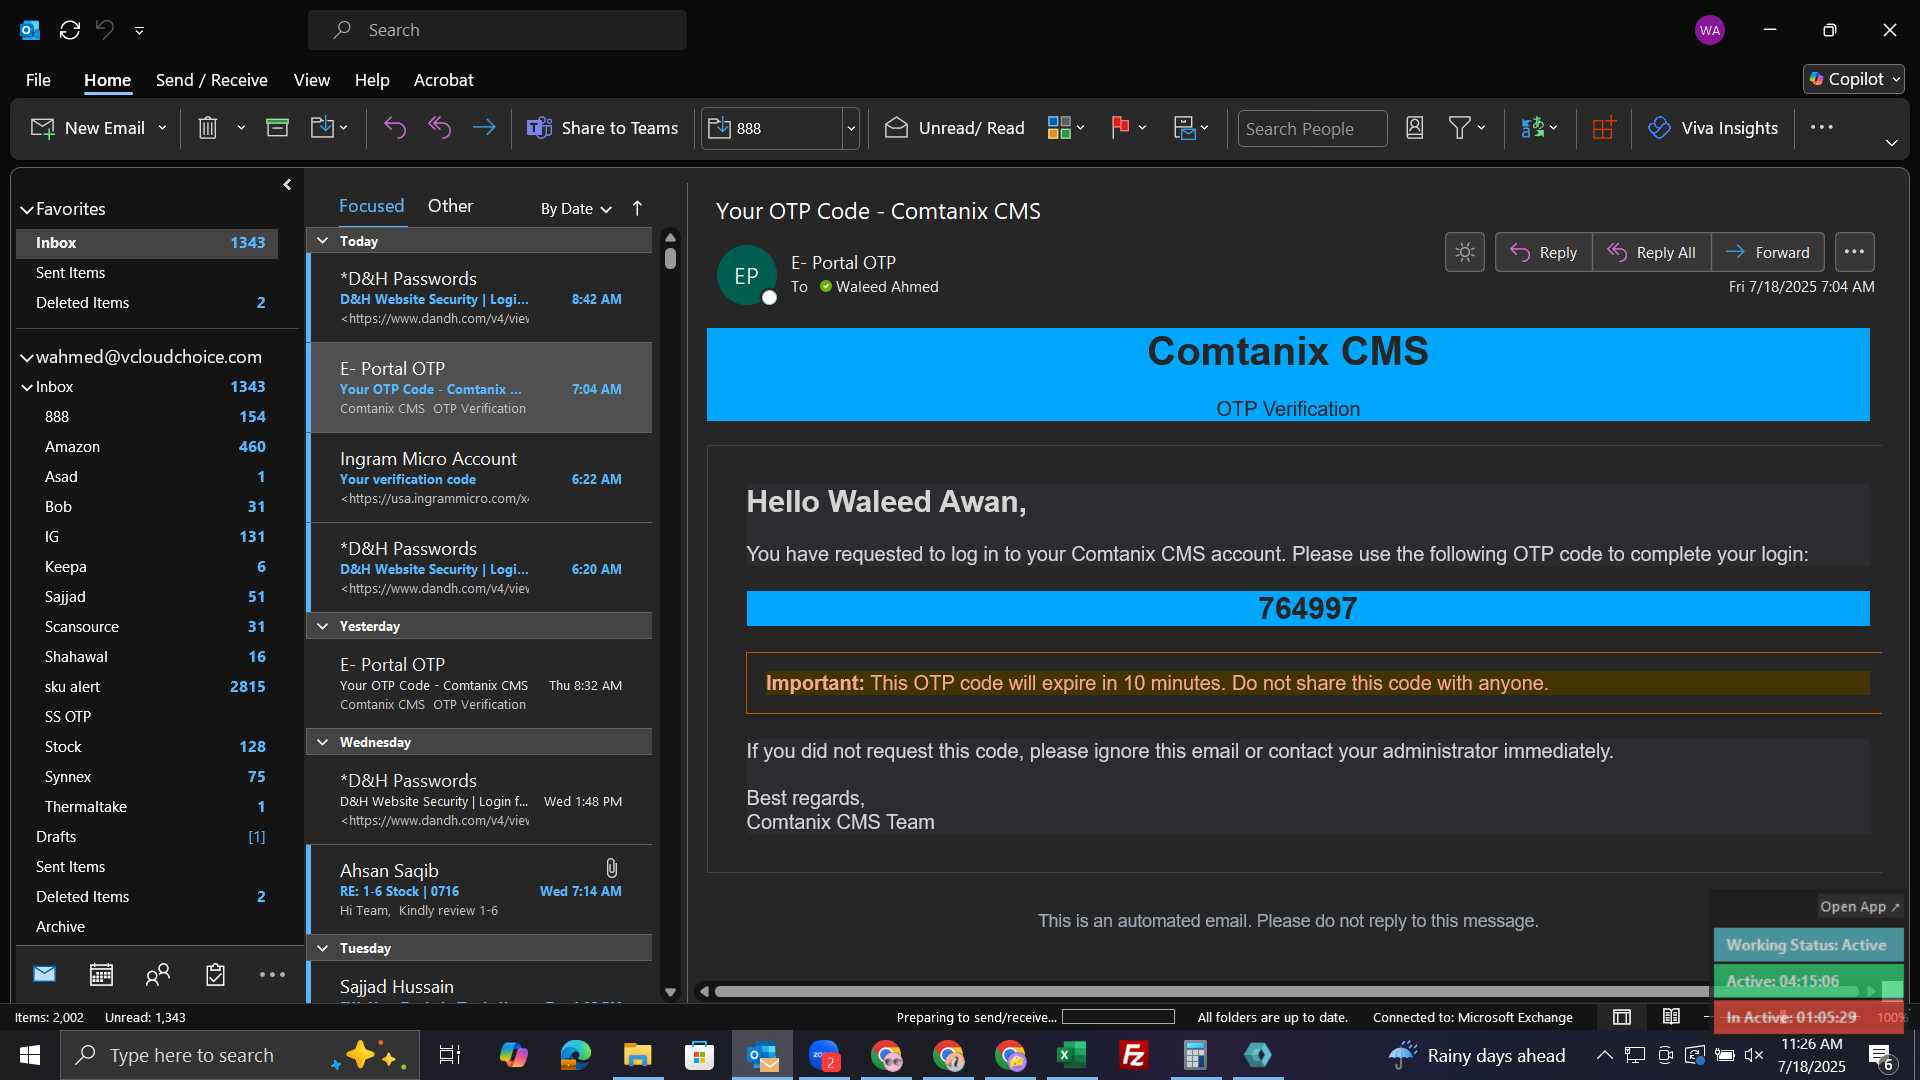1920x1080 pixels.
Task: Open People view from navigation bar
Action: coord(158,974)
